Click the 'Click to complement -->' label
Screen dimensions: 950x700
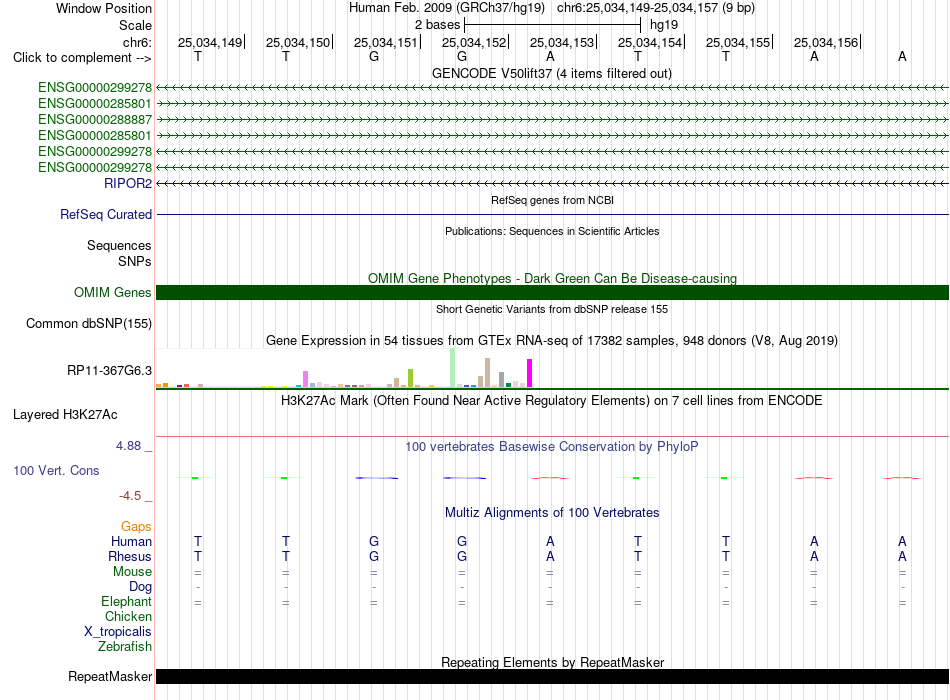click(82, 58)
